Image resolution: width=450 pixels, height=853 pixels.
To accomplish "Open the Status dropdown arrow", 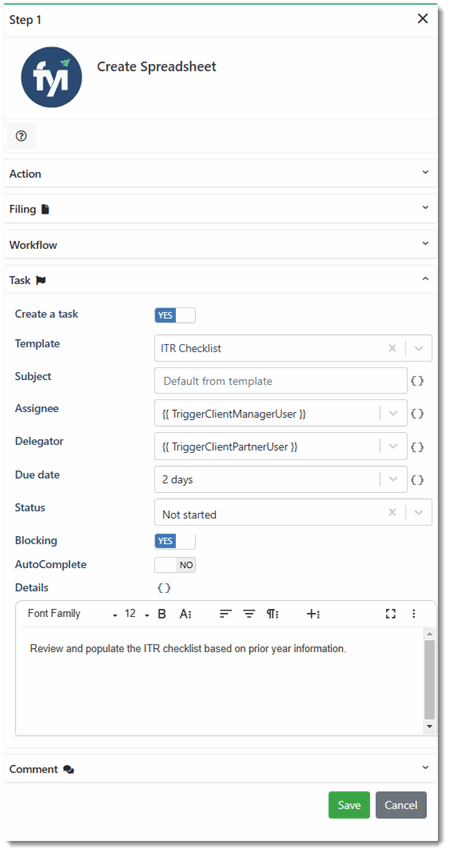I will [418, 512].
